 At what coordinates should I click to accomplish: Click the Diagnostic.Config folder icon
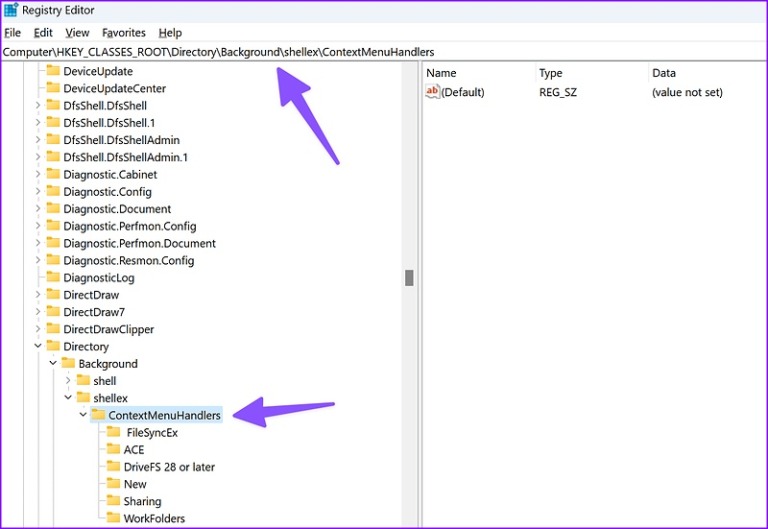[53, 191]
